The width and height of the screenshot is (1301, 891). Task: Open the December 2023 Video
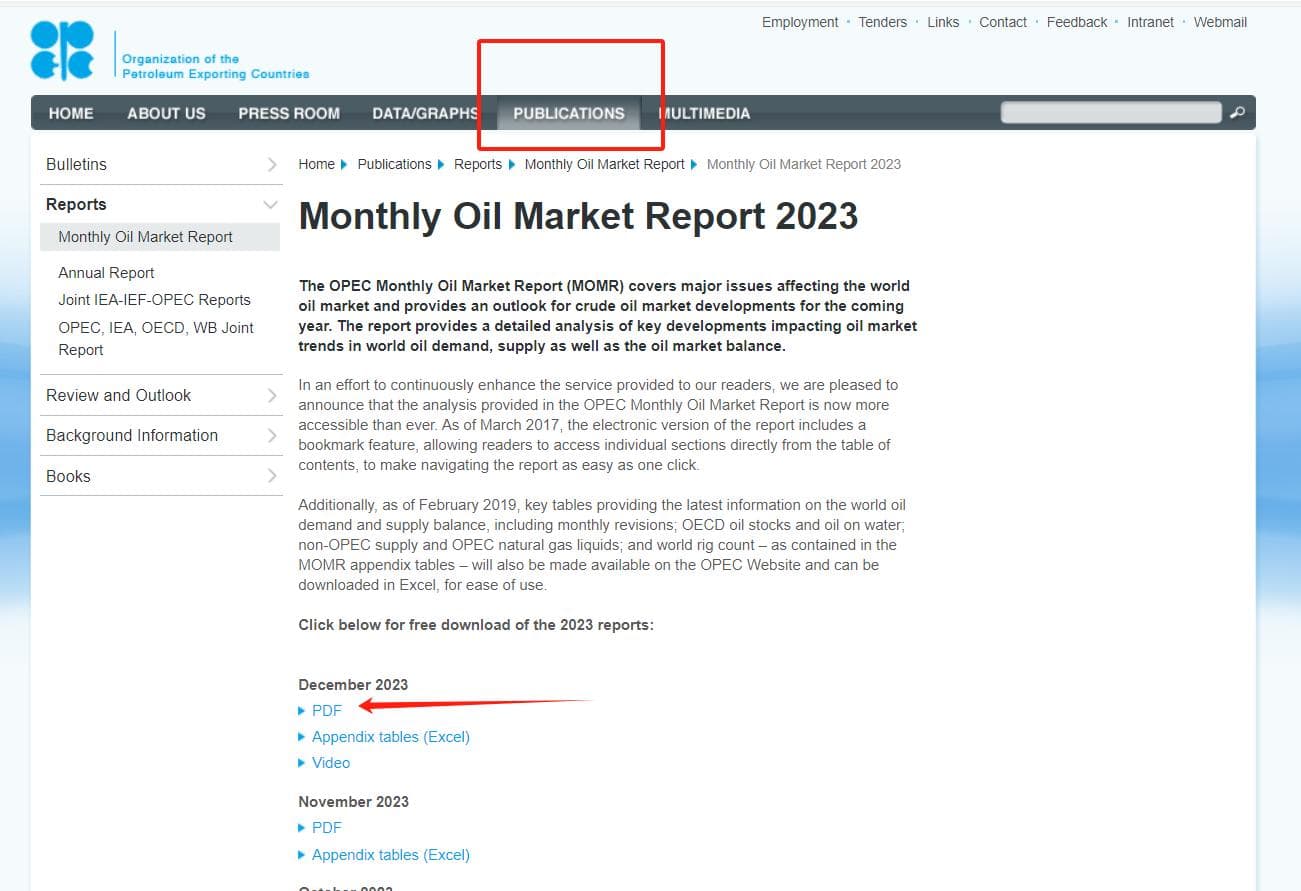(x=330, y=762)
